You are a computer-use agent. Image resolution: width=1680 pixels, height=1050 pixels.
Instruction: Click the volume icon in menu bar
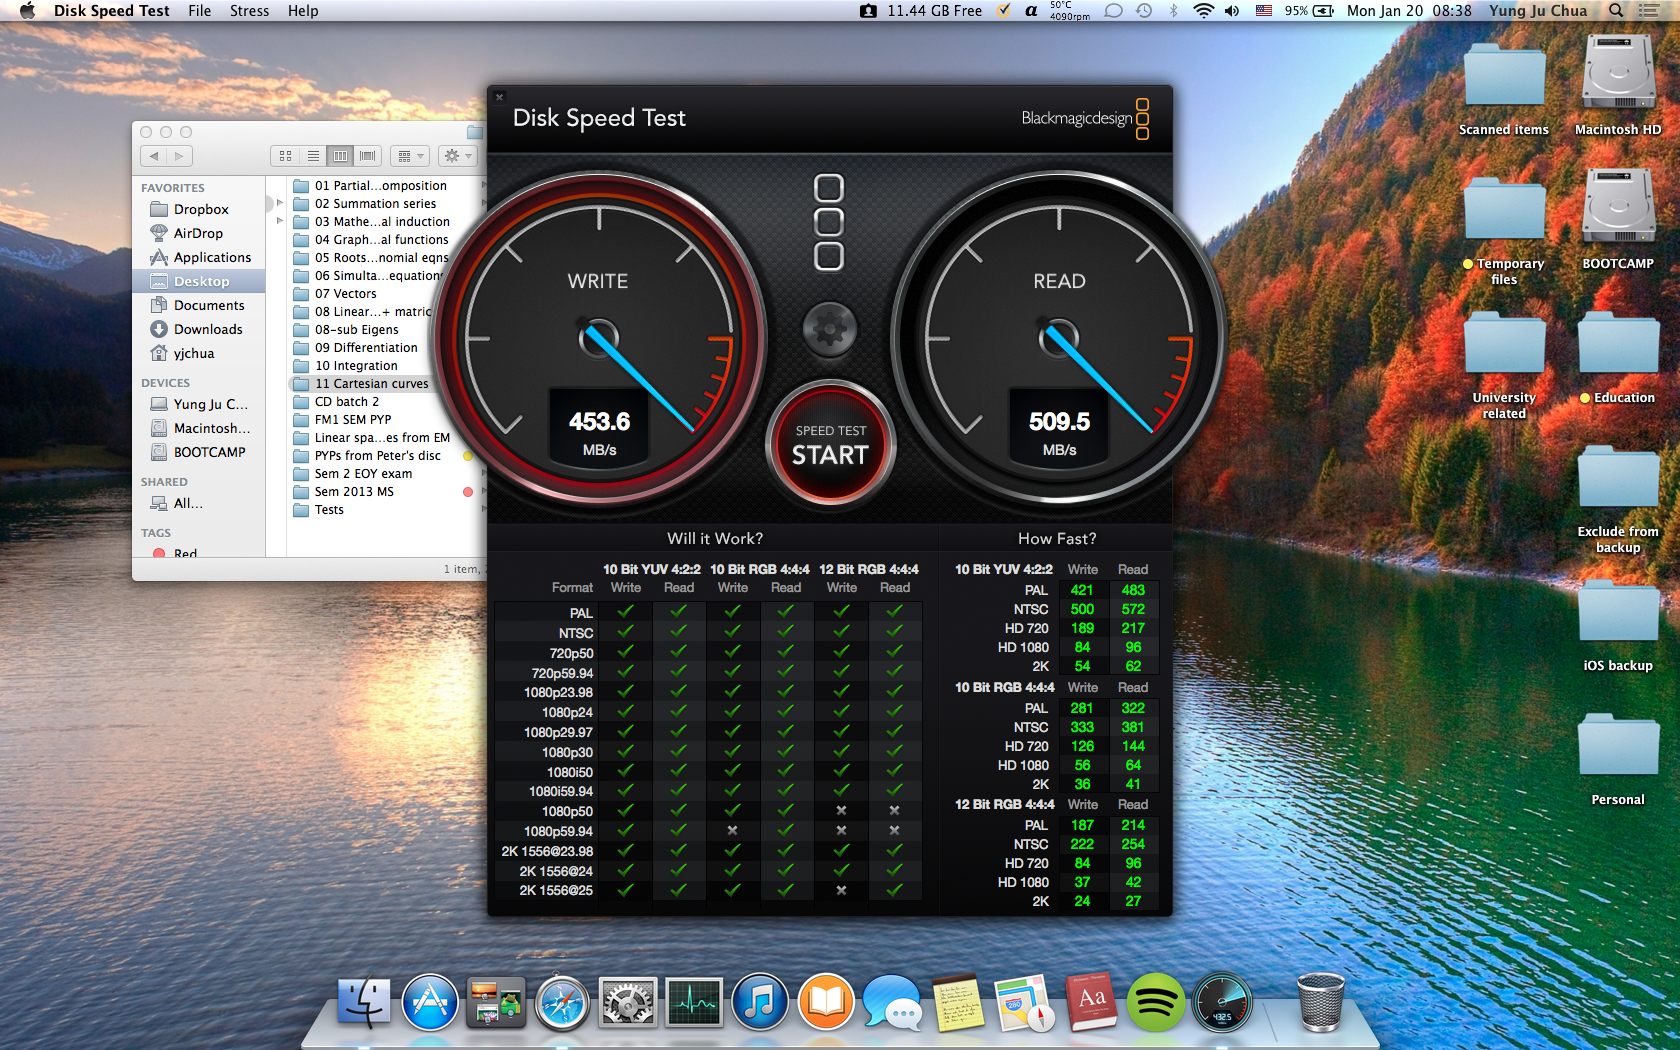click(x=1232, y=11)
